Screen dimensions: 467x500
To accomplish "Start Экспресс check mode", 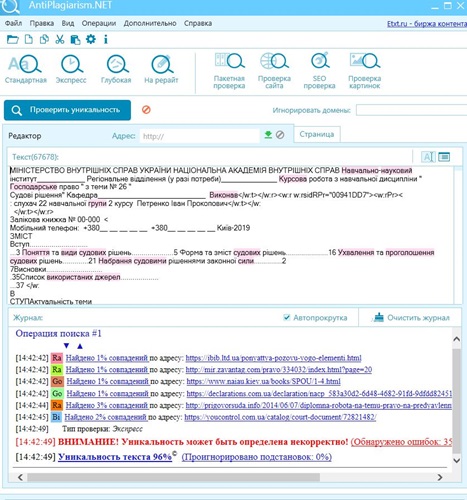I will [71, 69].
